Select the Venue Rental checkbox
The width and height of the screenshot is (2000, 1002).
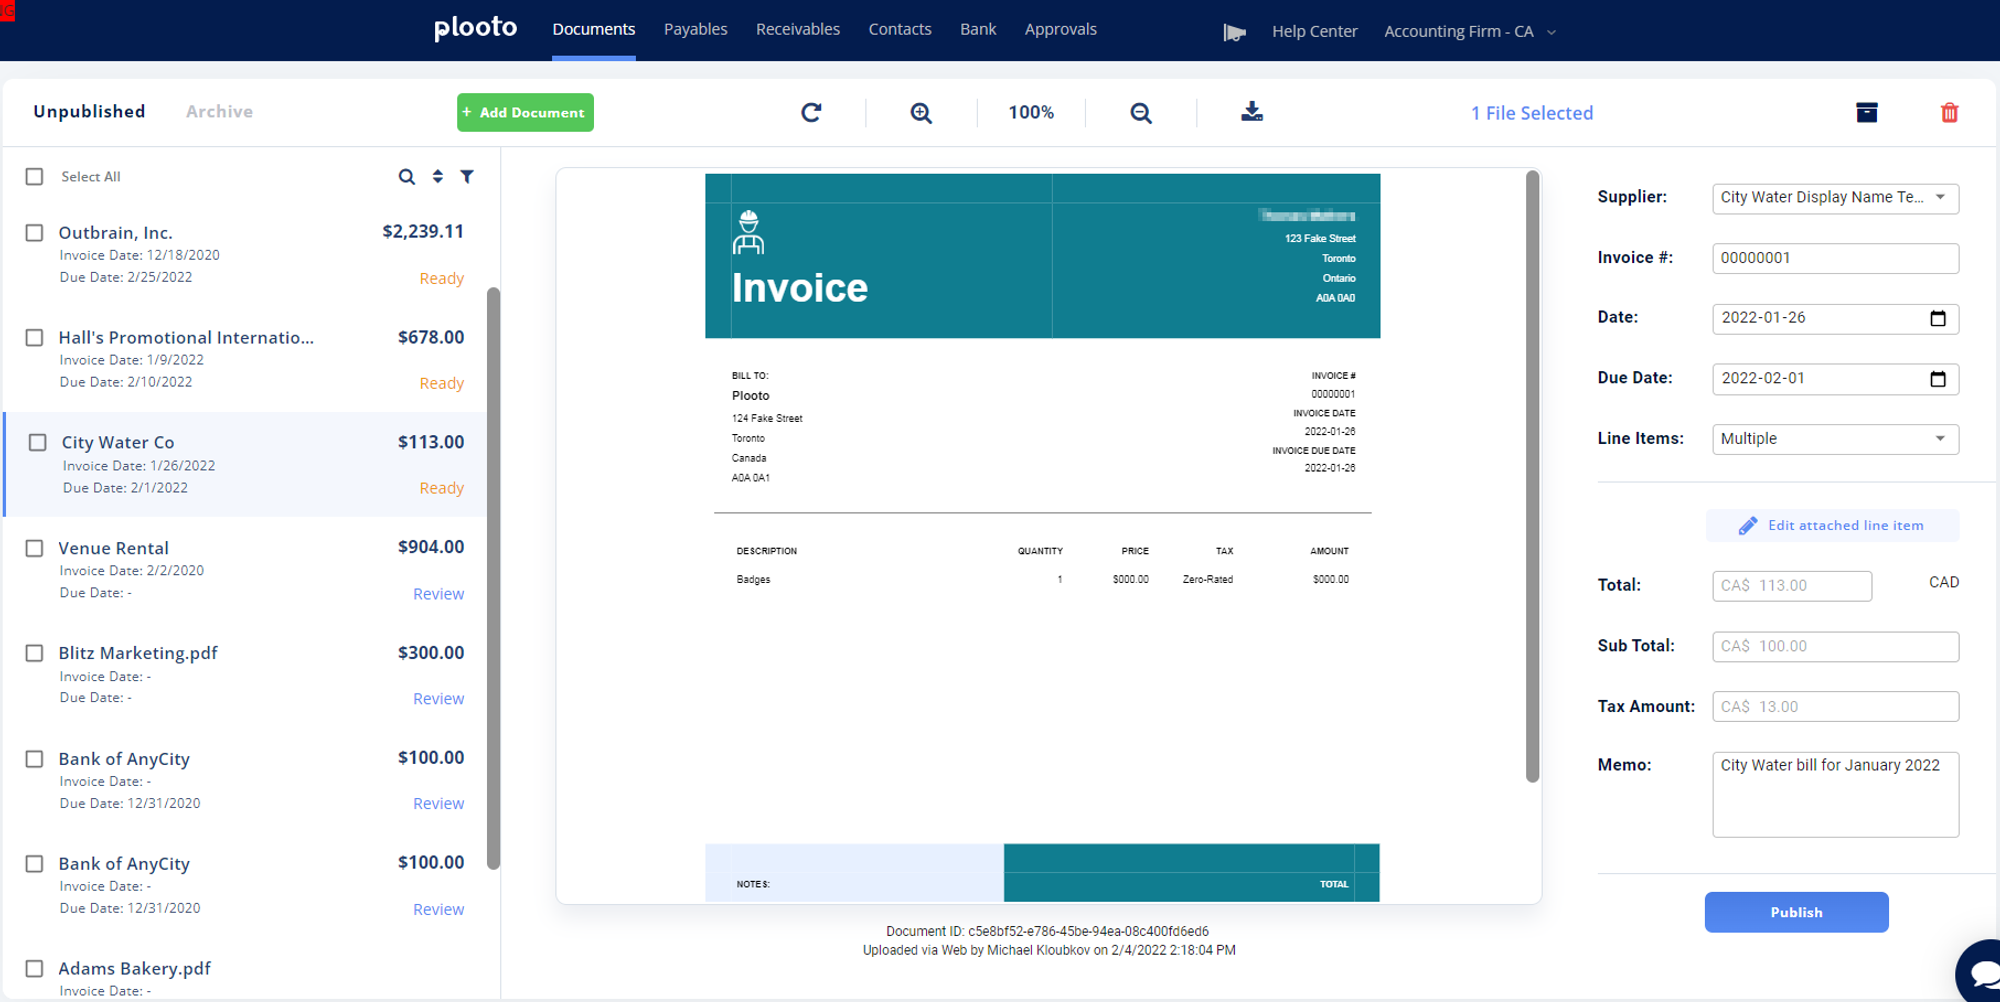coord(35,548)
